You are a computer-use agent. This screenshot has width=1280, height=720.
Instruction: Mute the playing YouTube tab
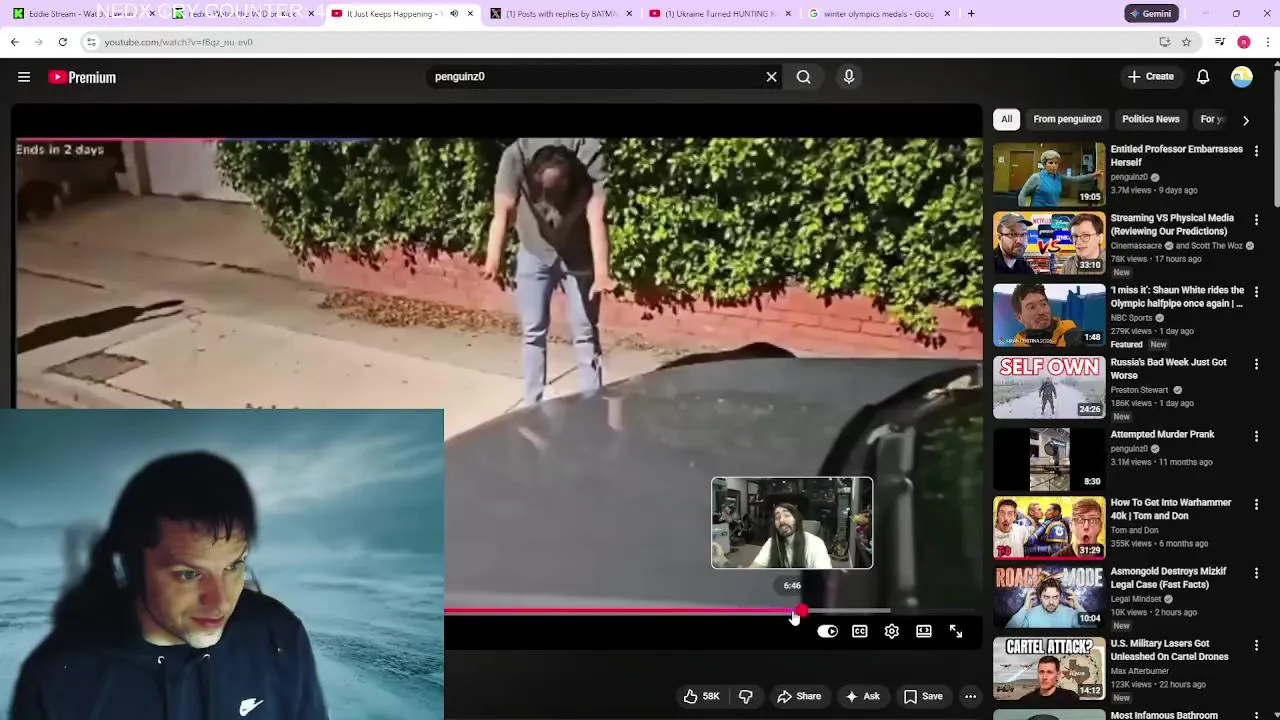tap(454, 14)
